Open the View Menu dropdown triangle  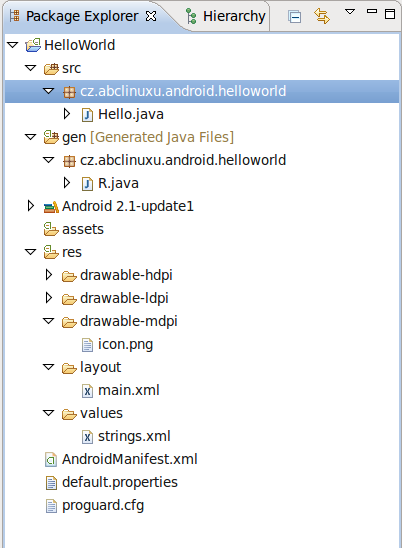click(x=350, y=12)
